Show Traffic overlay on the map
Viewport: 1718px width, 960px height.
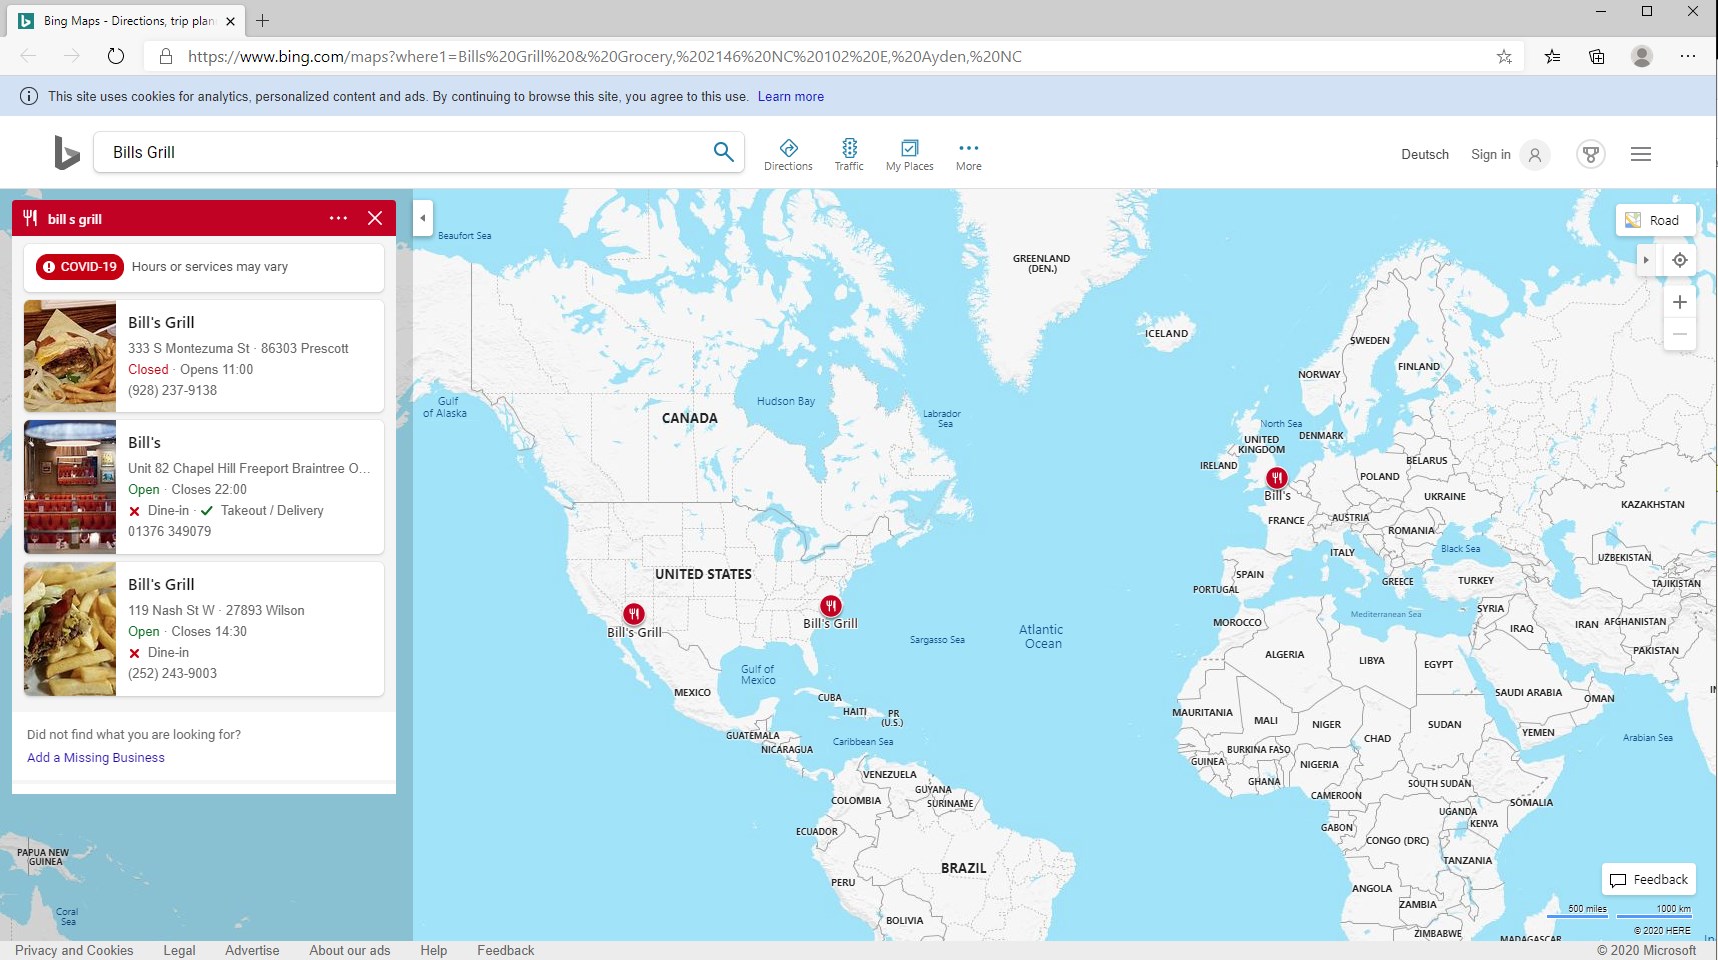[x=849, y=155]
